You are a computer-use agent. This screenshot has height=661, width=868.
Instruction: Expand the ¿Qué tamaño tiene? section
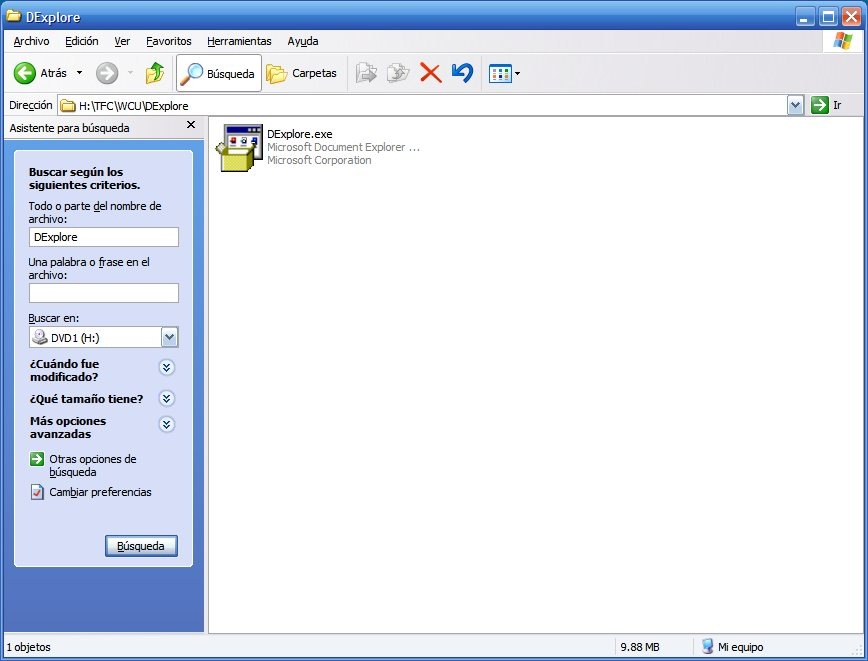point(167,399)
